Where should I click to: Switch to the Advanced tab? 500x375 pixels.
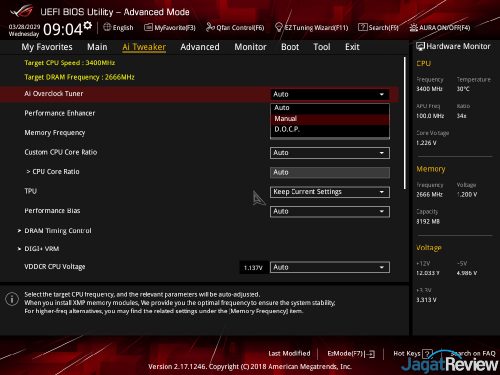pos(200,47)
